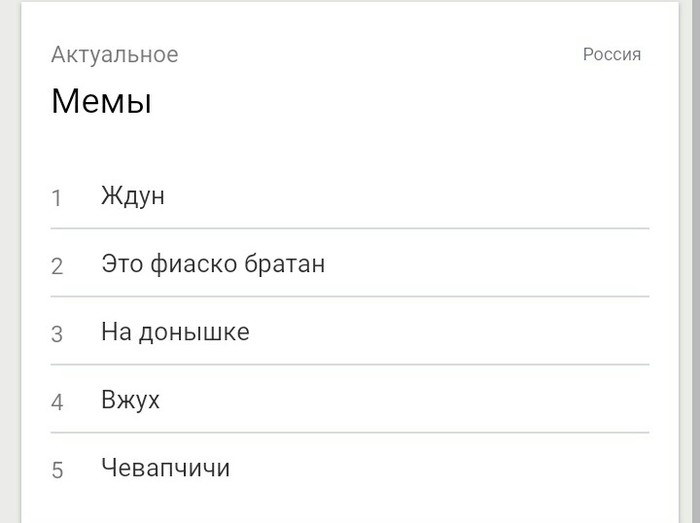Click rank number 5 beside Чевапчичи
The height and width of the screenshot is (523, 700).
[x=57, y=470]
